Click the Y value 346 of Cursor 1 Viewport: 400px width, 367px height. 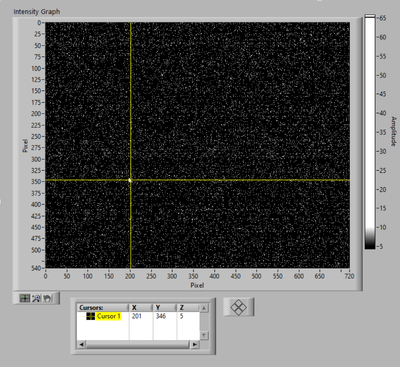(x=161, y=316)
